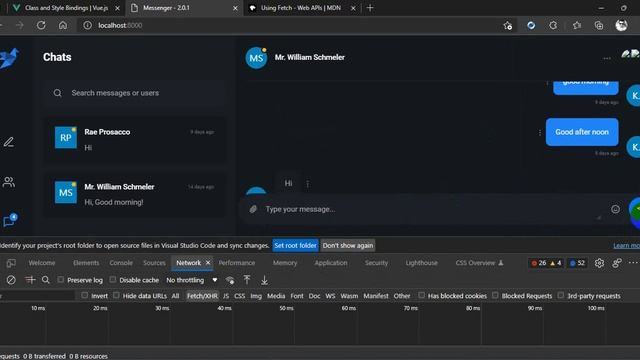Export HAR file download arrow
Viewport: 640px width, 360px height.
tap(264, 280)
